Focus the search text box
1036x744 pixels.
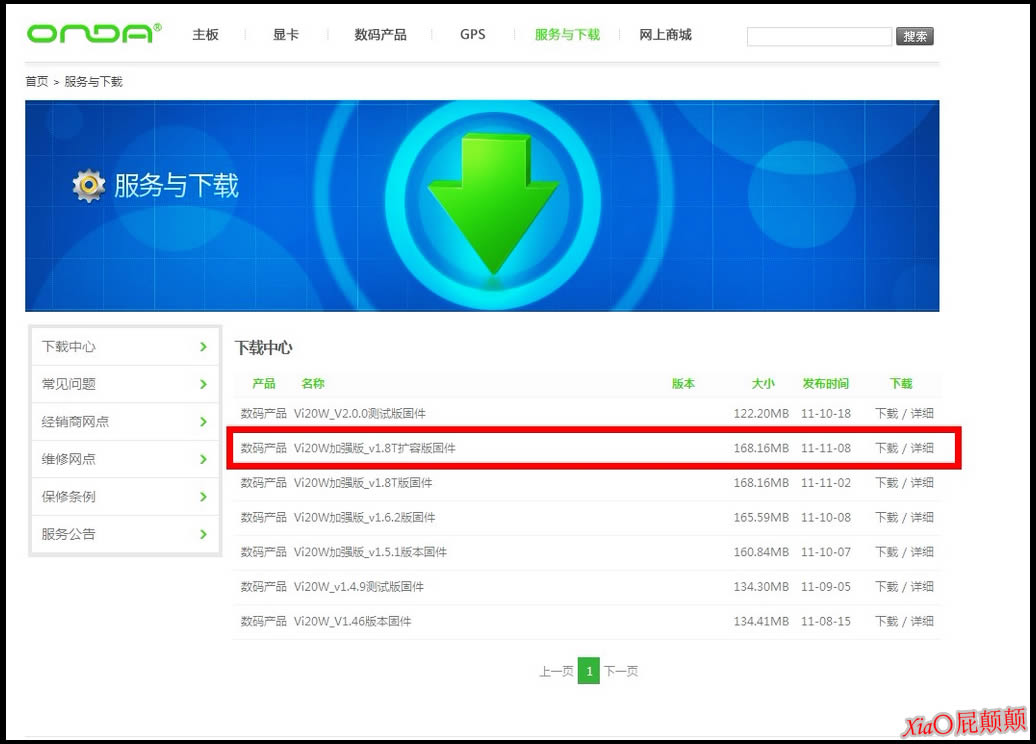pos(818,37)
